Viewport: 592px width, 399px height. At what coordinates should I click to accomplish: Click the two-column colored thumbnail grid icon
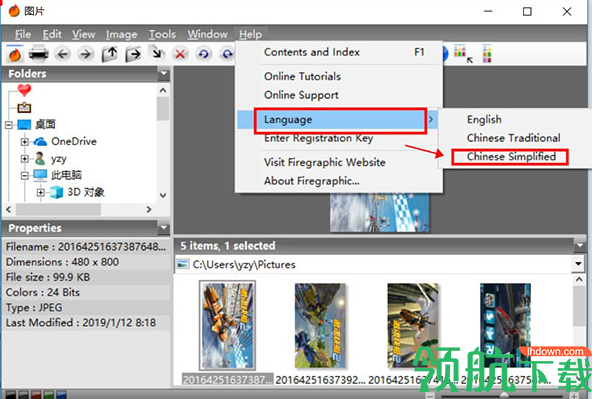point(487,54)
